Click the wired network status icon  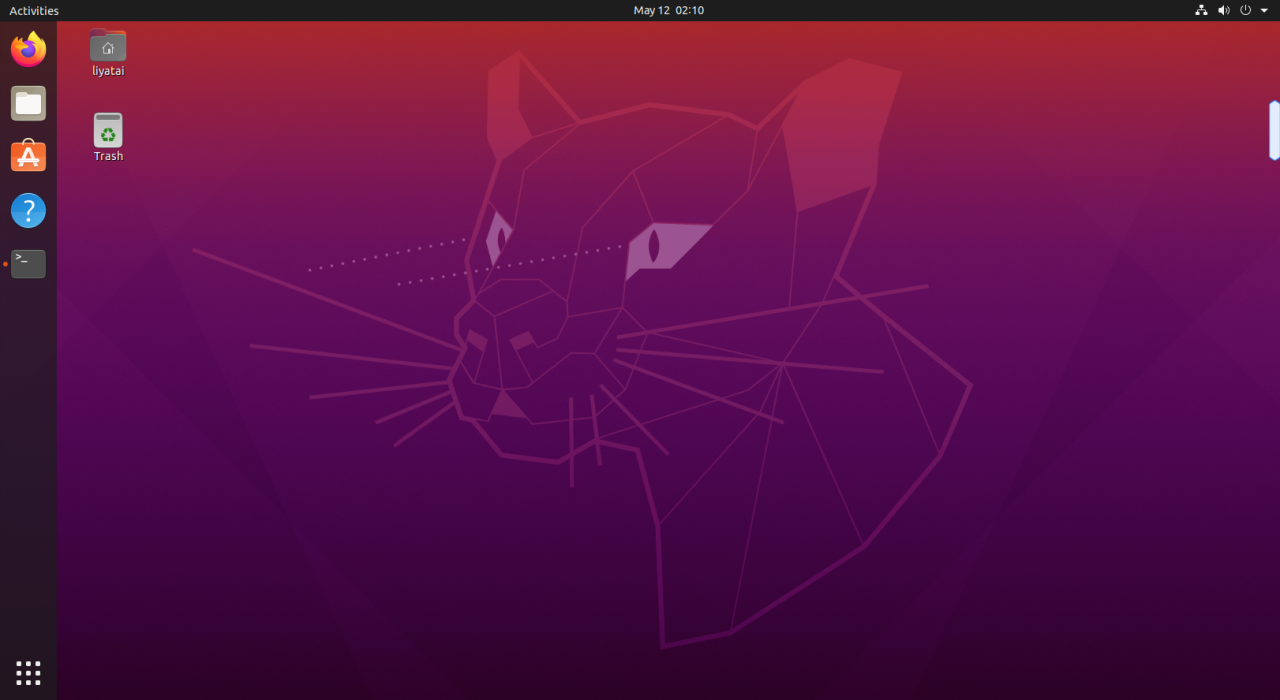click(1201, 10)
